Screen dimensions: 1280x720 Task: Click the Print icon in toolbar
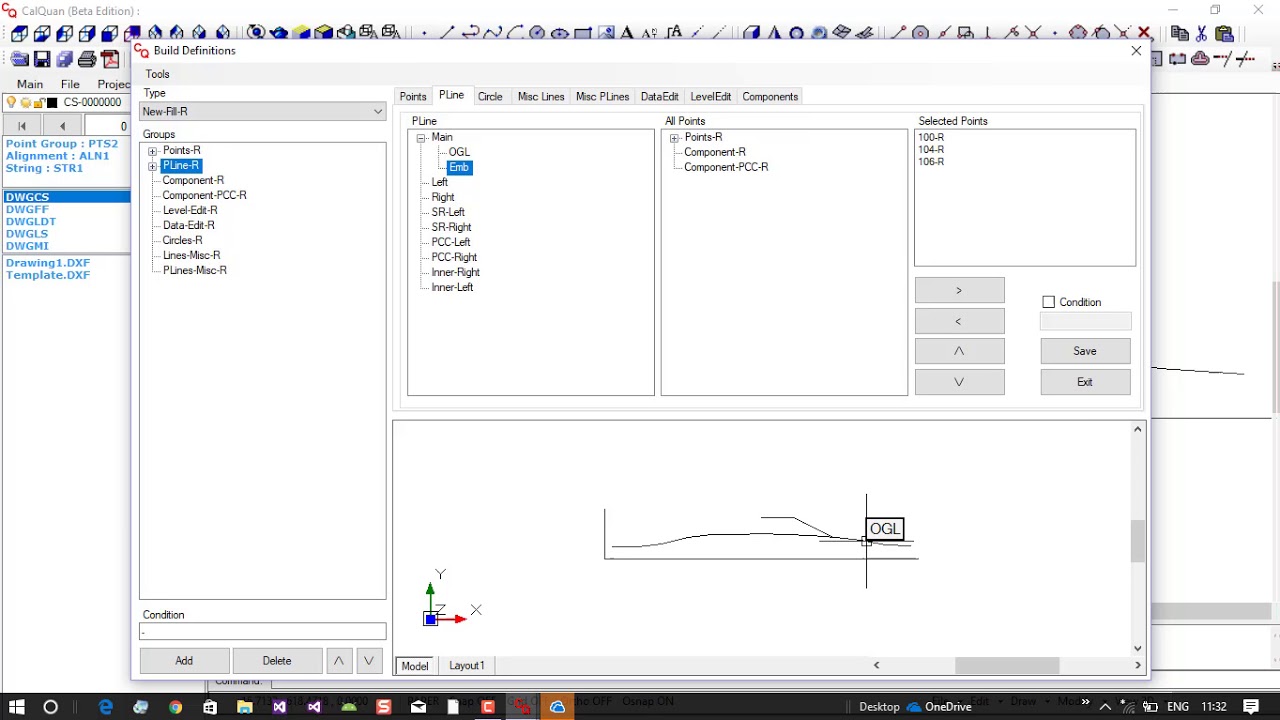point(87,59)
